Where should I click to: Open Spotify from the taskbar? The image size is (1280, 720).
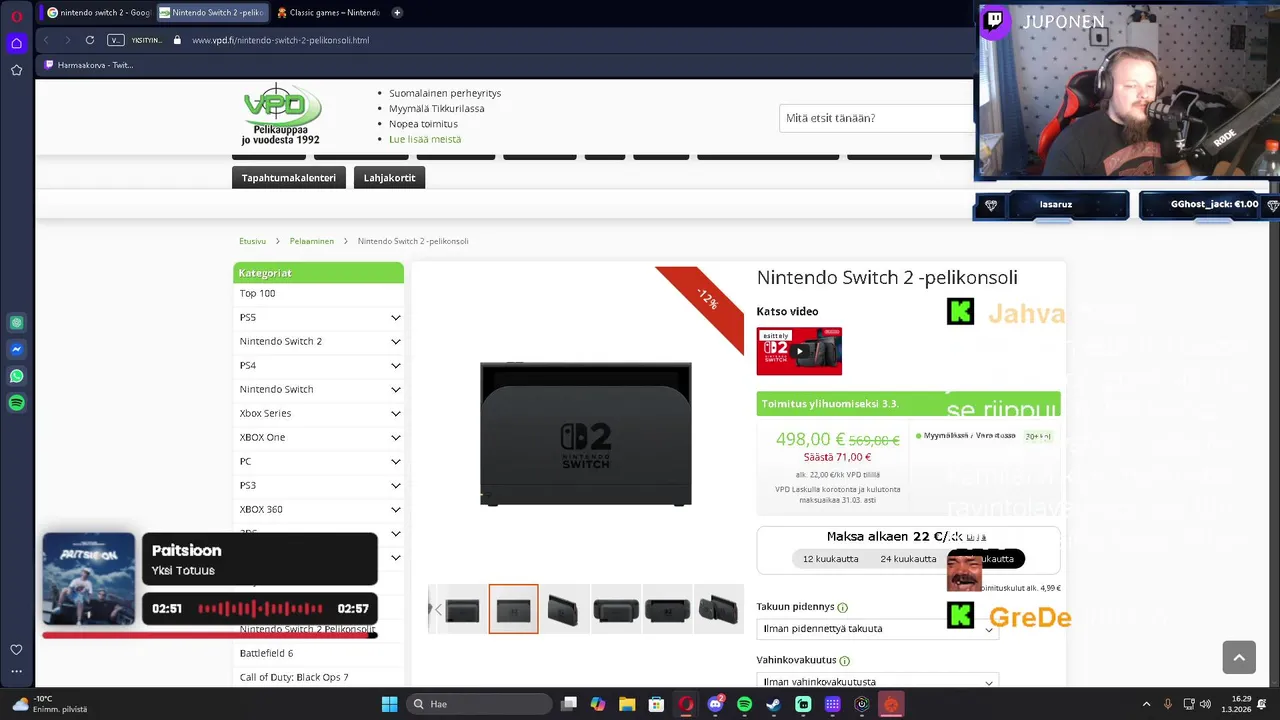pyautogui.click(x=744, y=704)
